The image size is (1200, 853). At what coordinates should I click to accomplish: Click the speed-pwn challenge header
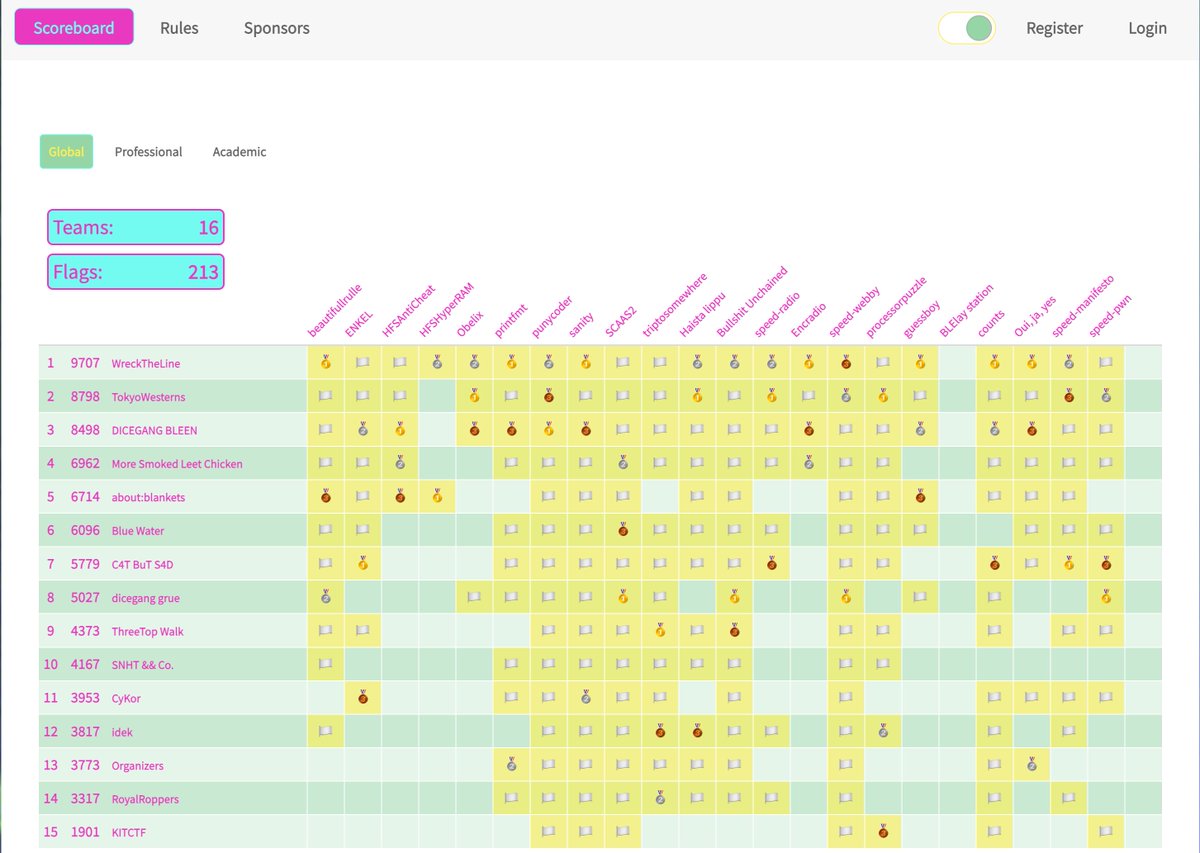tap(1110, 314)
